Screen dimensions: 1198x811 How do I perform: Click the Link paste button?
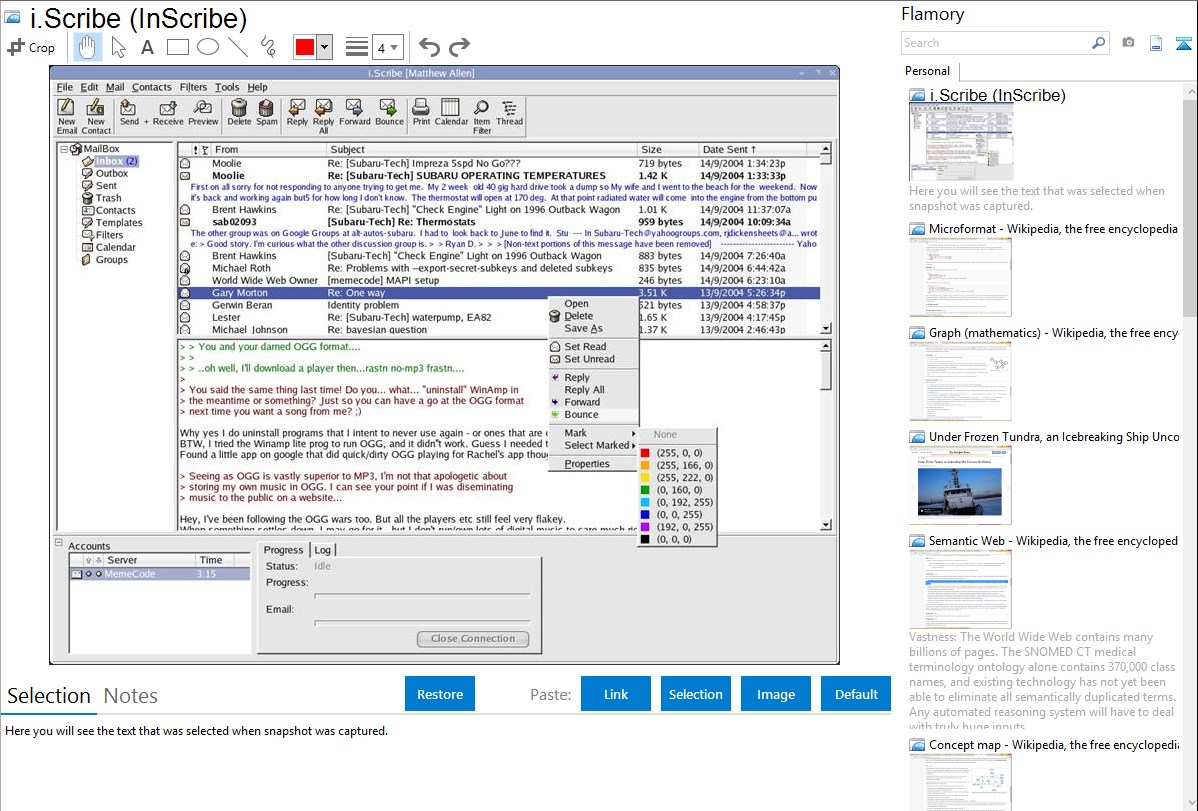point(616,694)
